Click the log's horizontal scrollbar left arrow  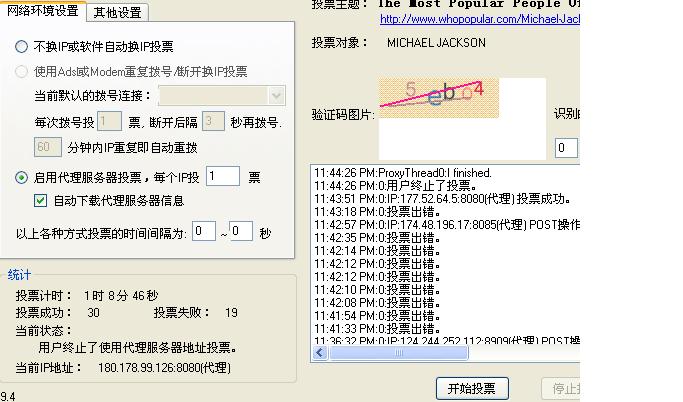320,353
